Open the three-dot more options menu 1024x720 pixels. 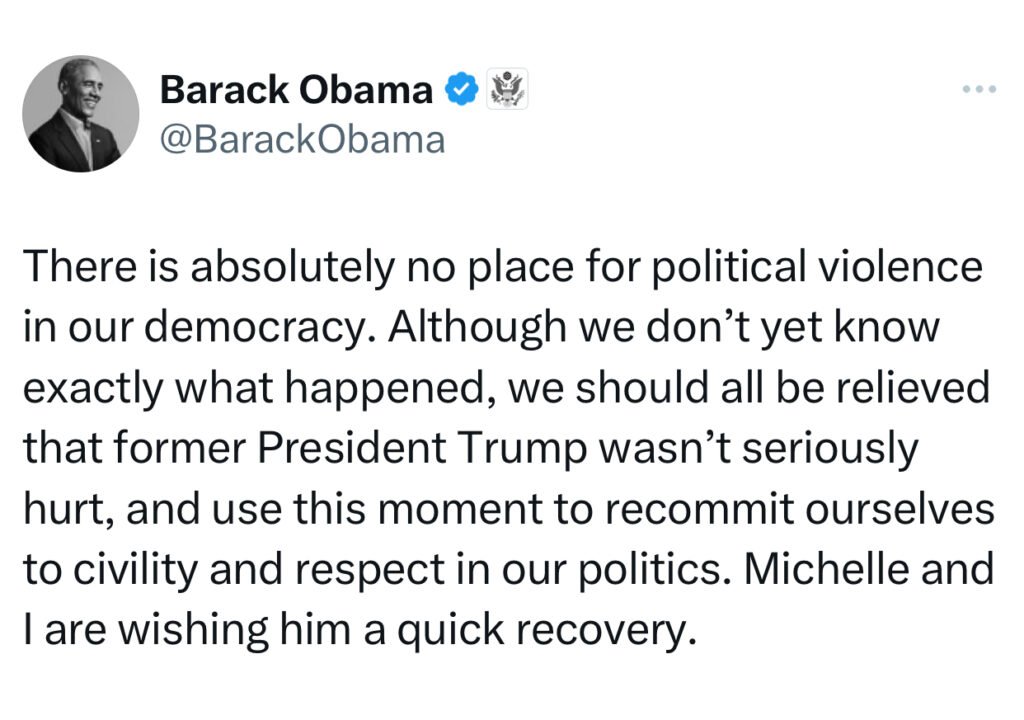(x=979, y=89)
